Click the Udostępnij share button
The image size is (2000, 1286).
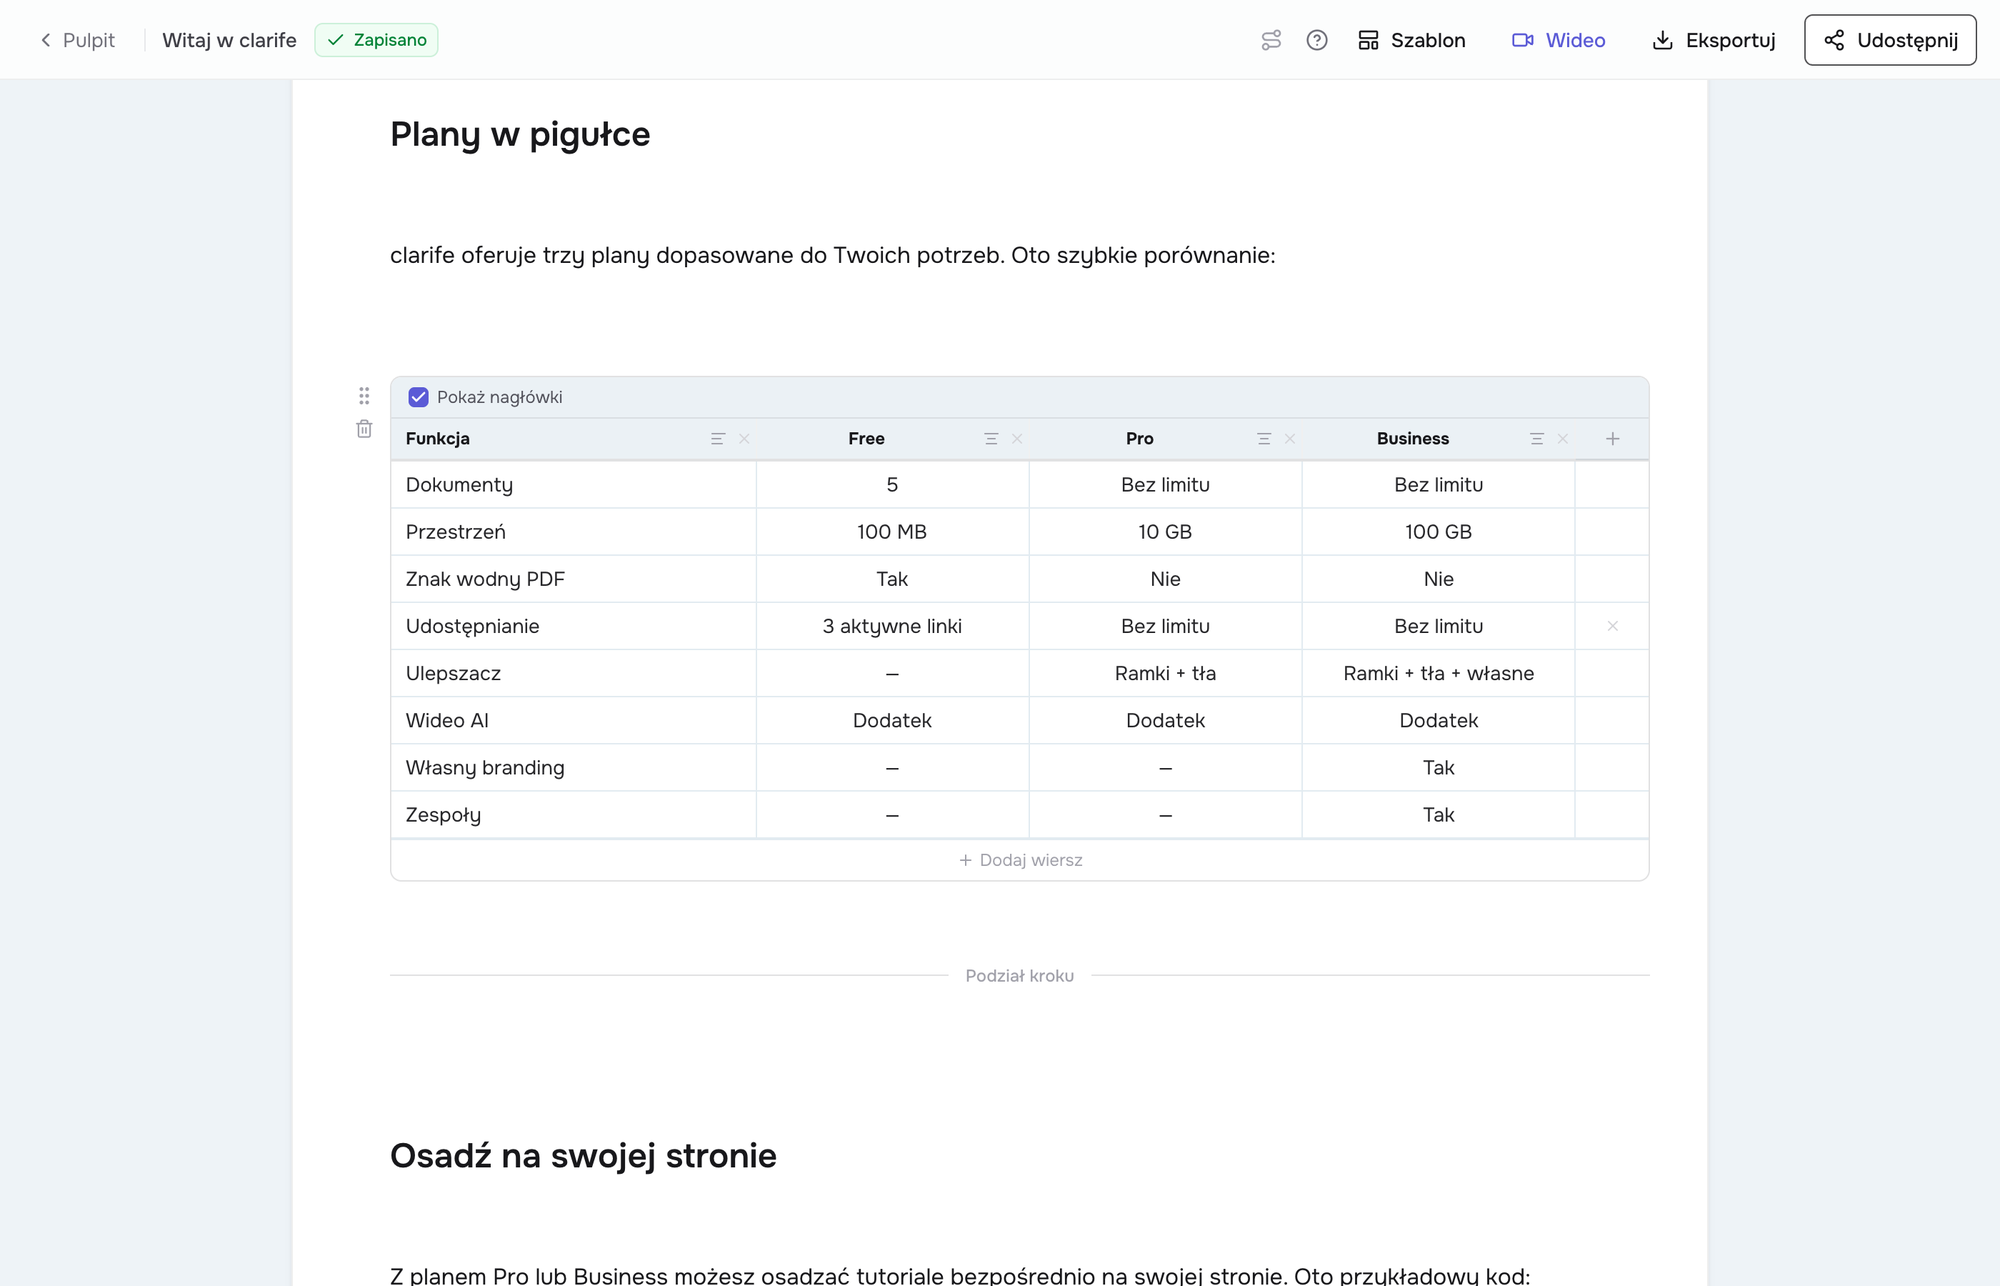click(1890, 40)
